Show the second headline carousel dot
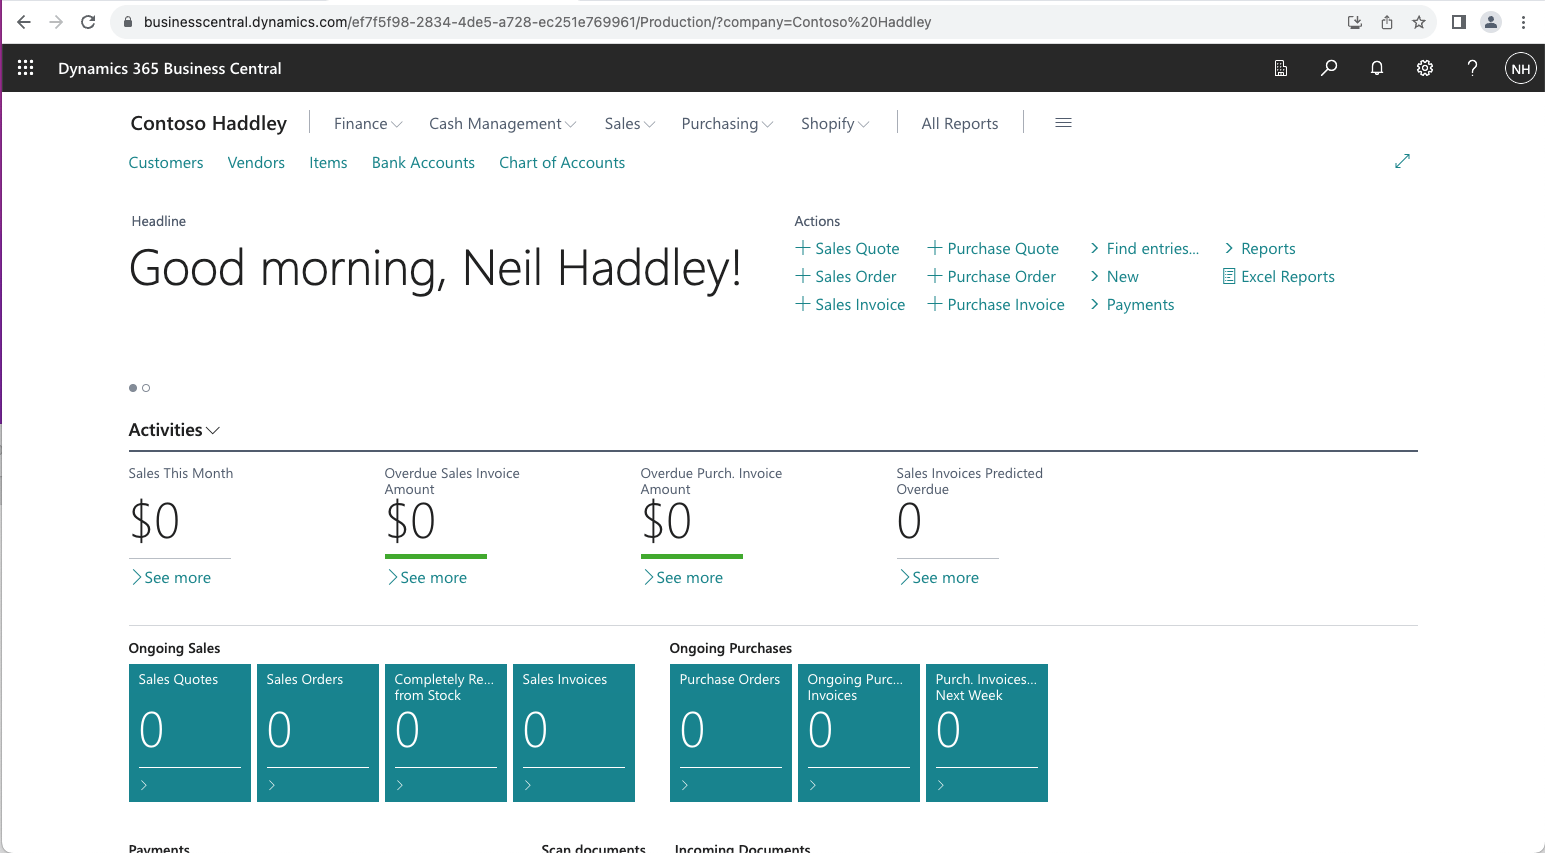 click(x=146, y=388)
